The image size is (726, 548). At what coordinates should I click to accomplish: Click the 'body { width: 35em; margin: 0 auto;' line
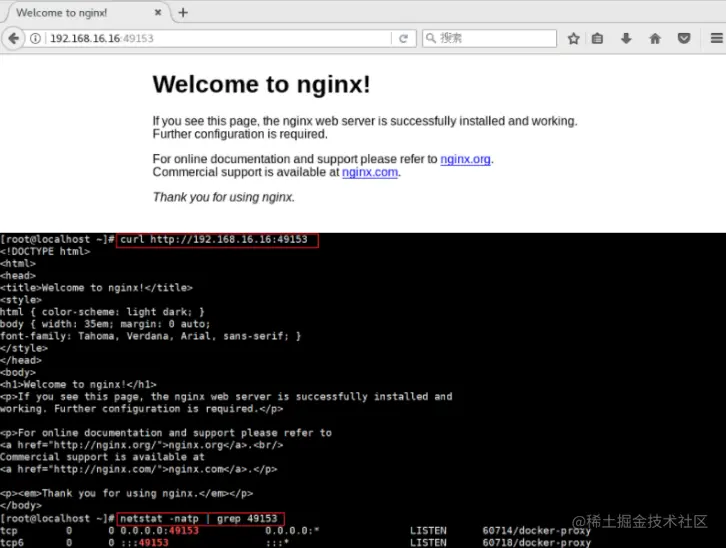coord(105,324)
